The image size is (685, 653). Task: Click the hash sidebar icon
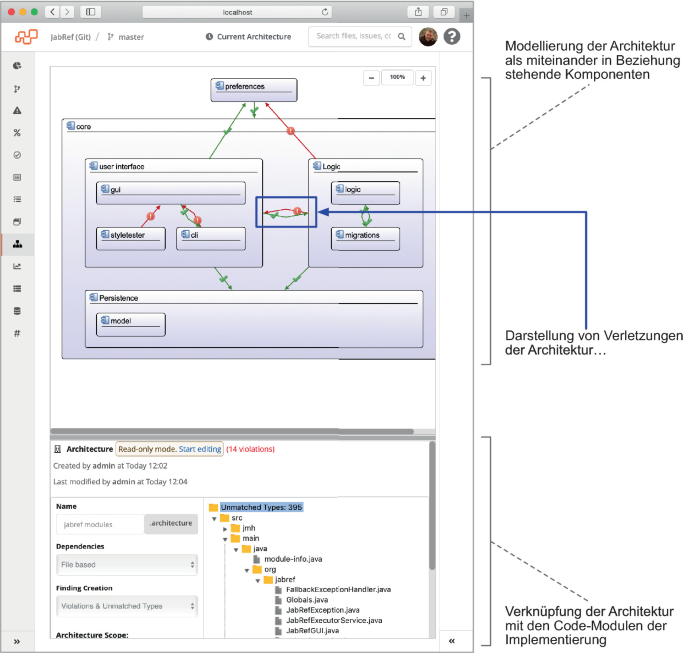[17, 333]
